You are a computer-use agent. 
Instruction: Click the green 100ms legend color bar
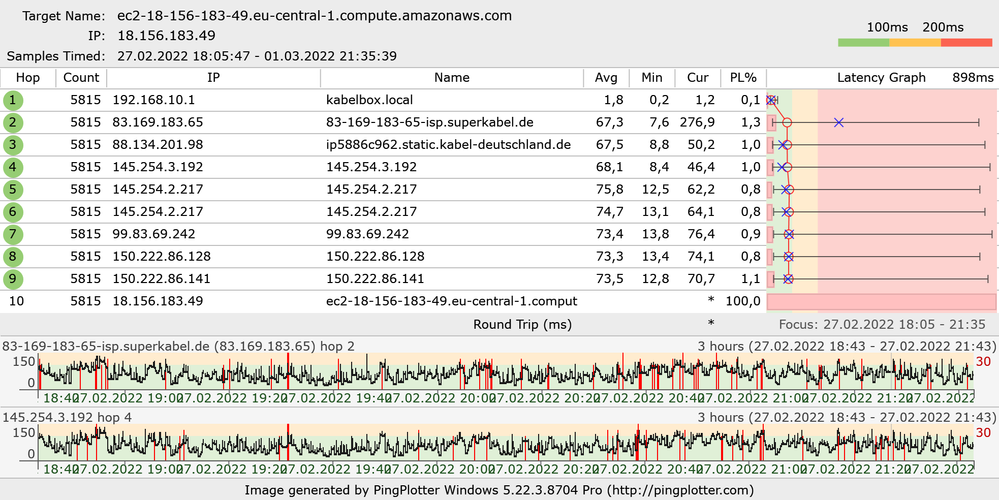coord(863,42)
